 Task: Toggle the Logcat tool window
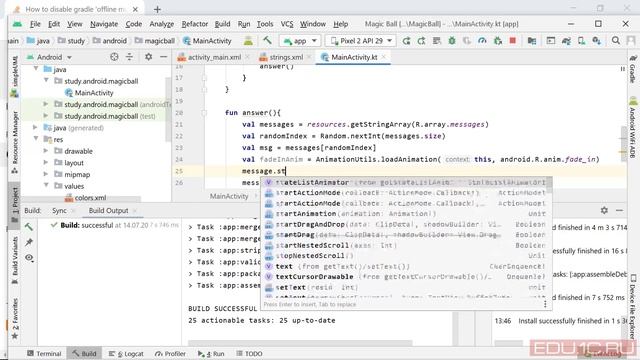click(x=126, y=353)
